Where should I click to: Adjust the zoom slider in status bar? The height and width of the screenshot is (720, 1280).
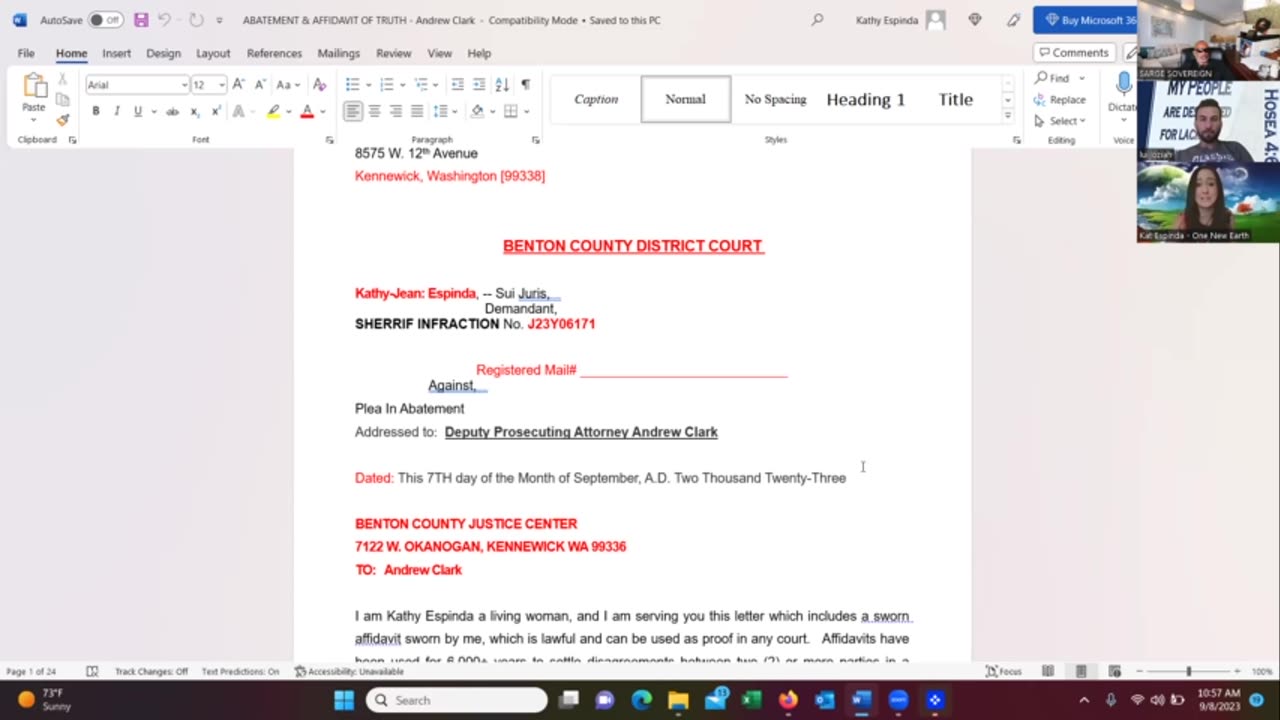point(1188,671)
